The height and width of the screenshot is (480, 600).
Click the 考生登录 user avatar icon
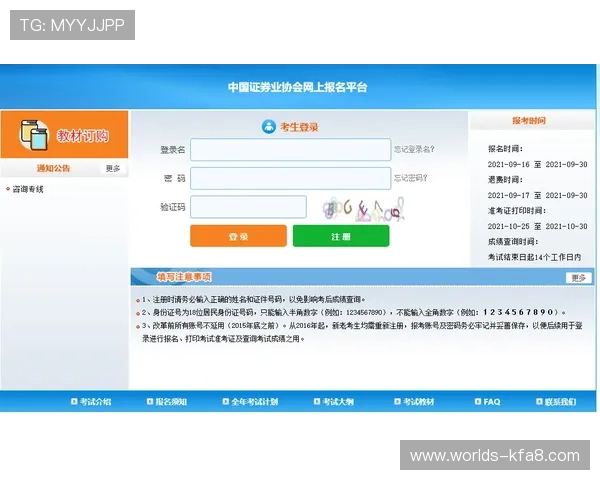269,126
